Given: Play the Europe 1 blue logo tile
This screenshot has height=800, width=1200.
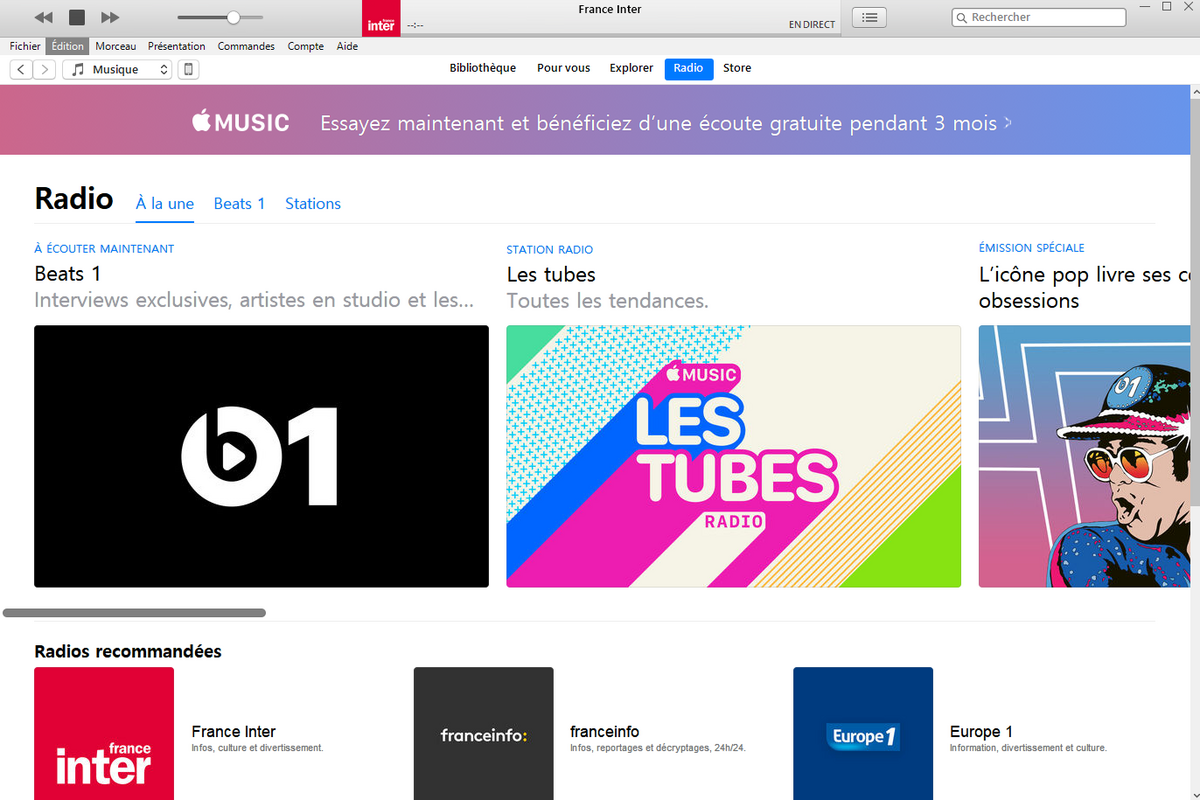Looking at the screenshot, I should point(863,733).
